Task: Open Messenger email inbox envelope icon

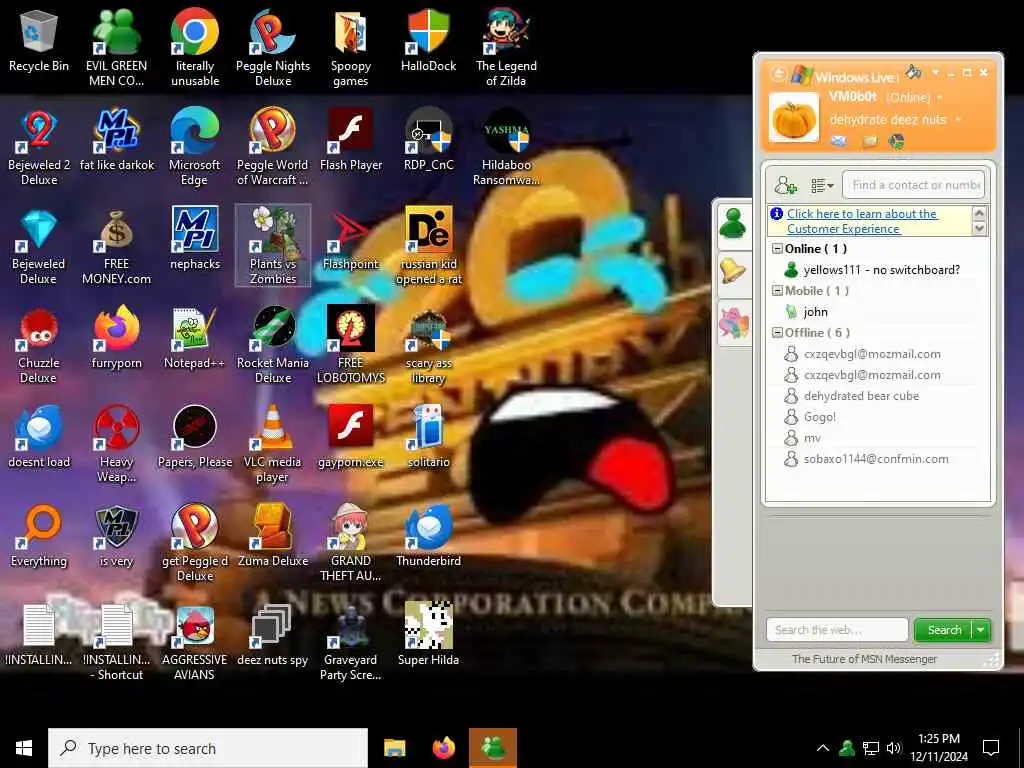Action: tap(839, 141)
